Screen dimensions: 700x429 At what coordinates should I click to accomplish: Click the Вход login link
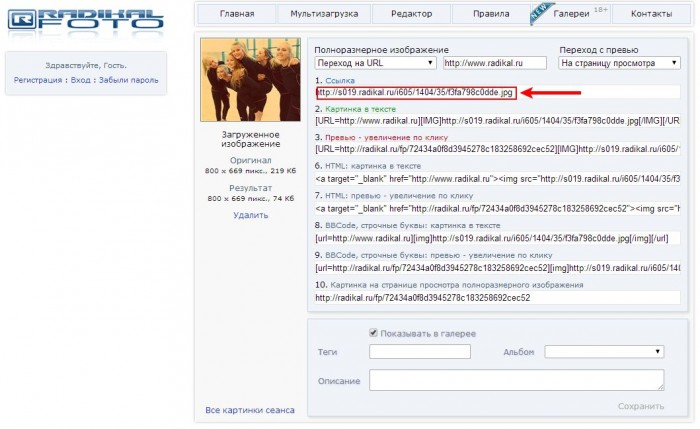point(80,80)
